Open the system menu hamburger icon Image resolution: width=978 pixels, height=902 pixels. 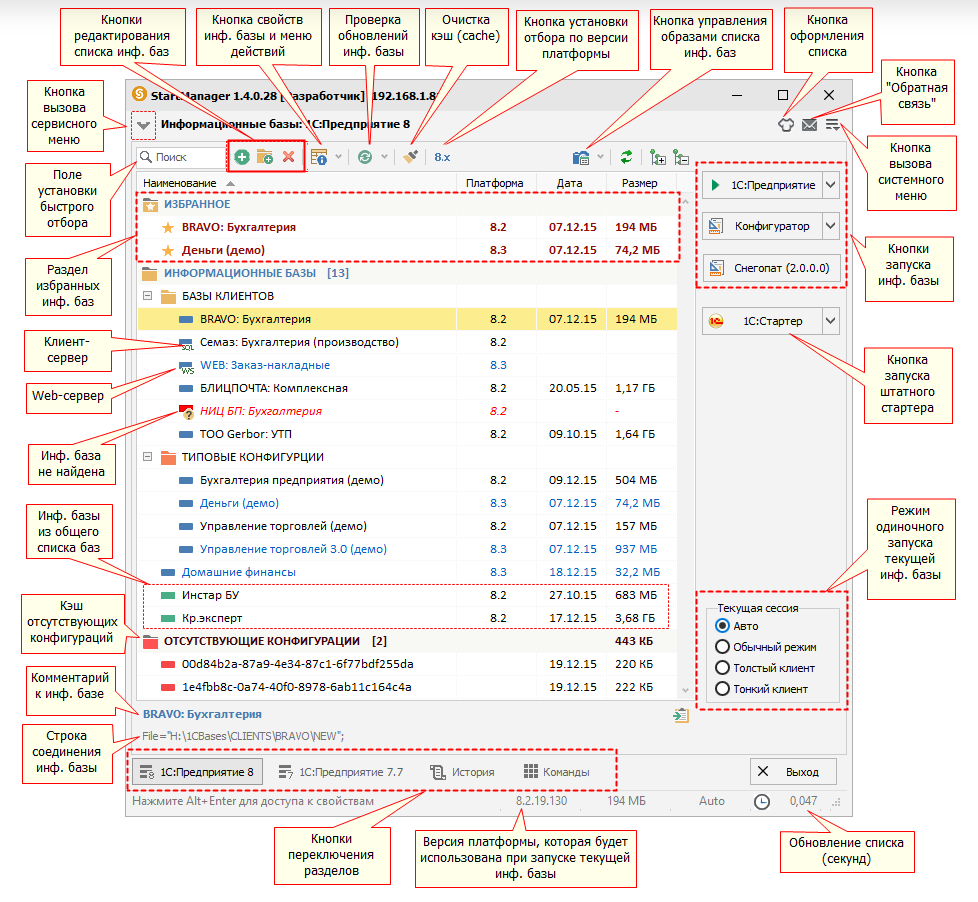(833, 125)
